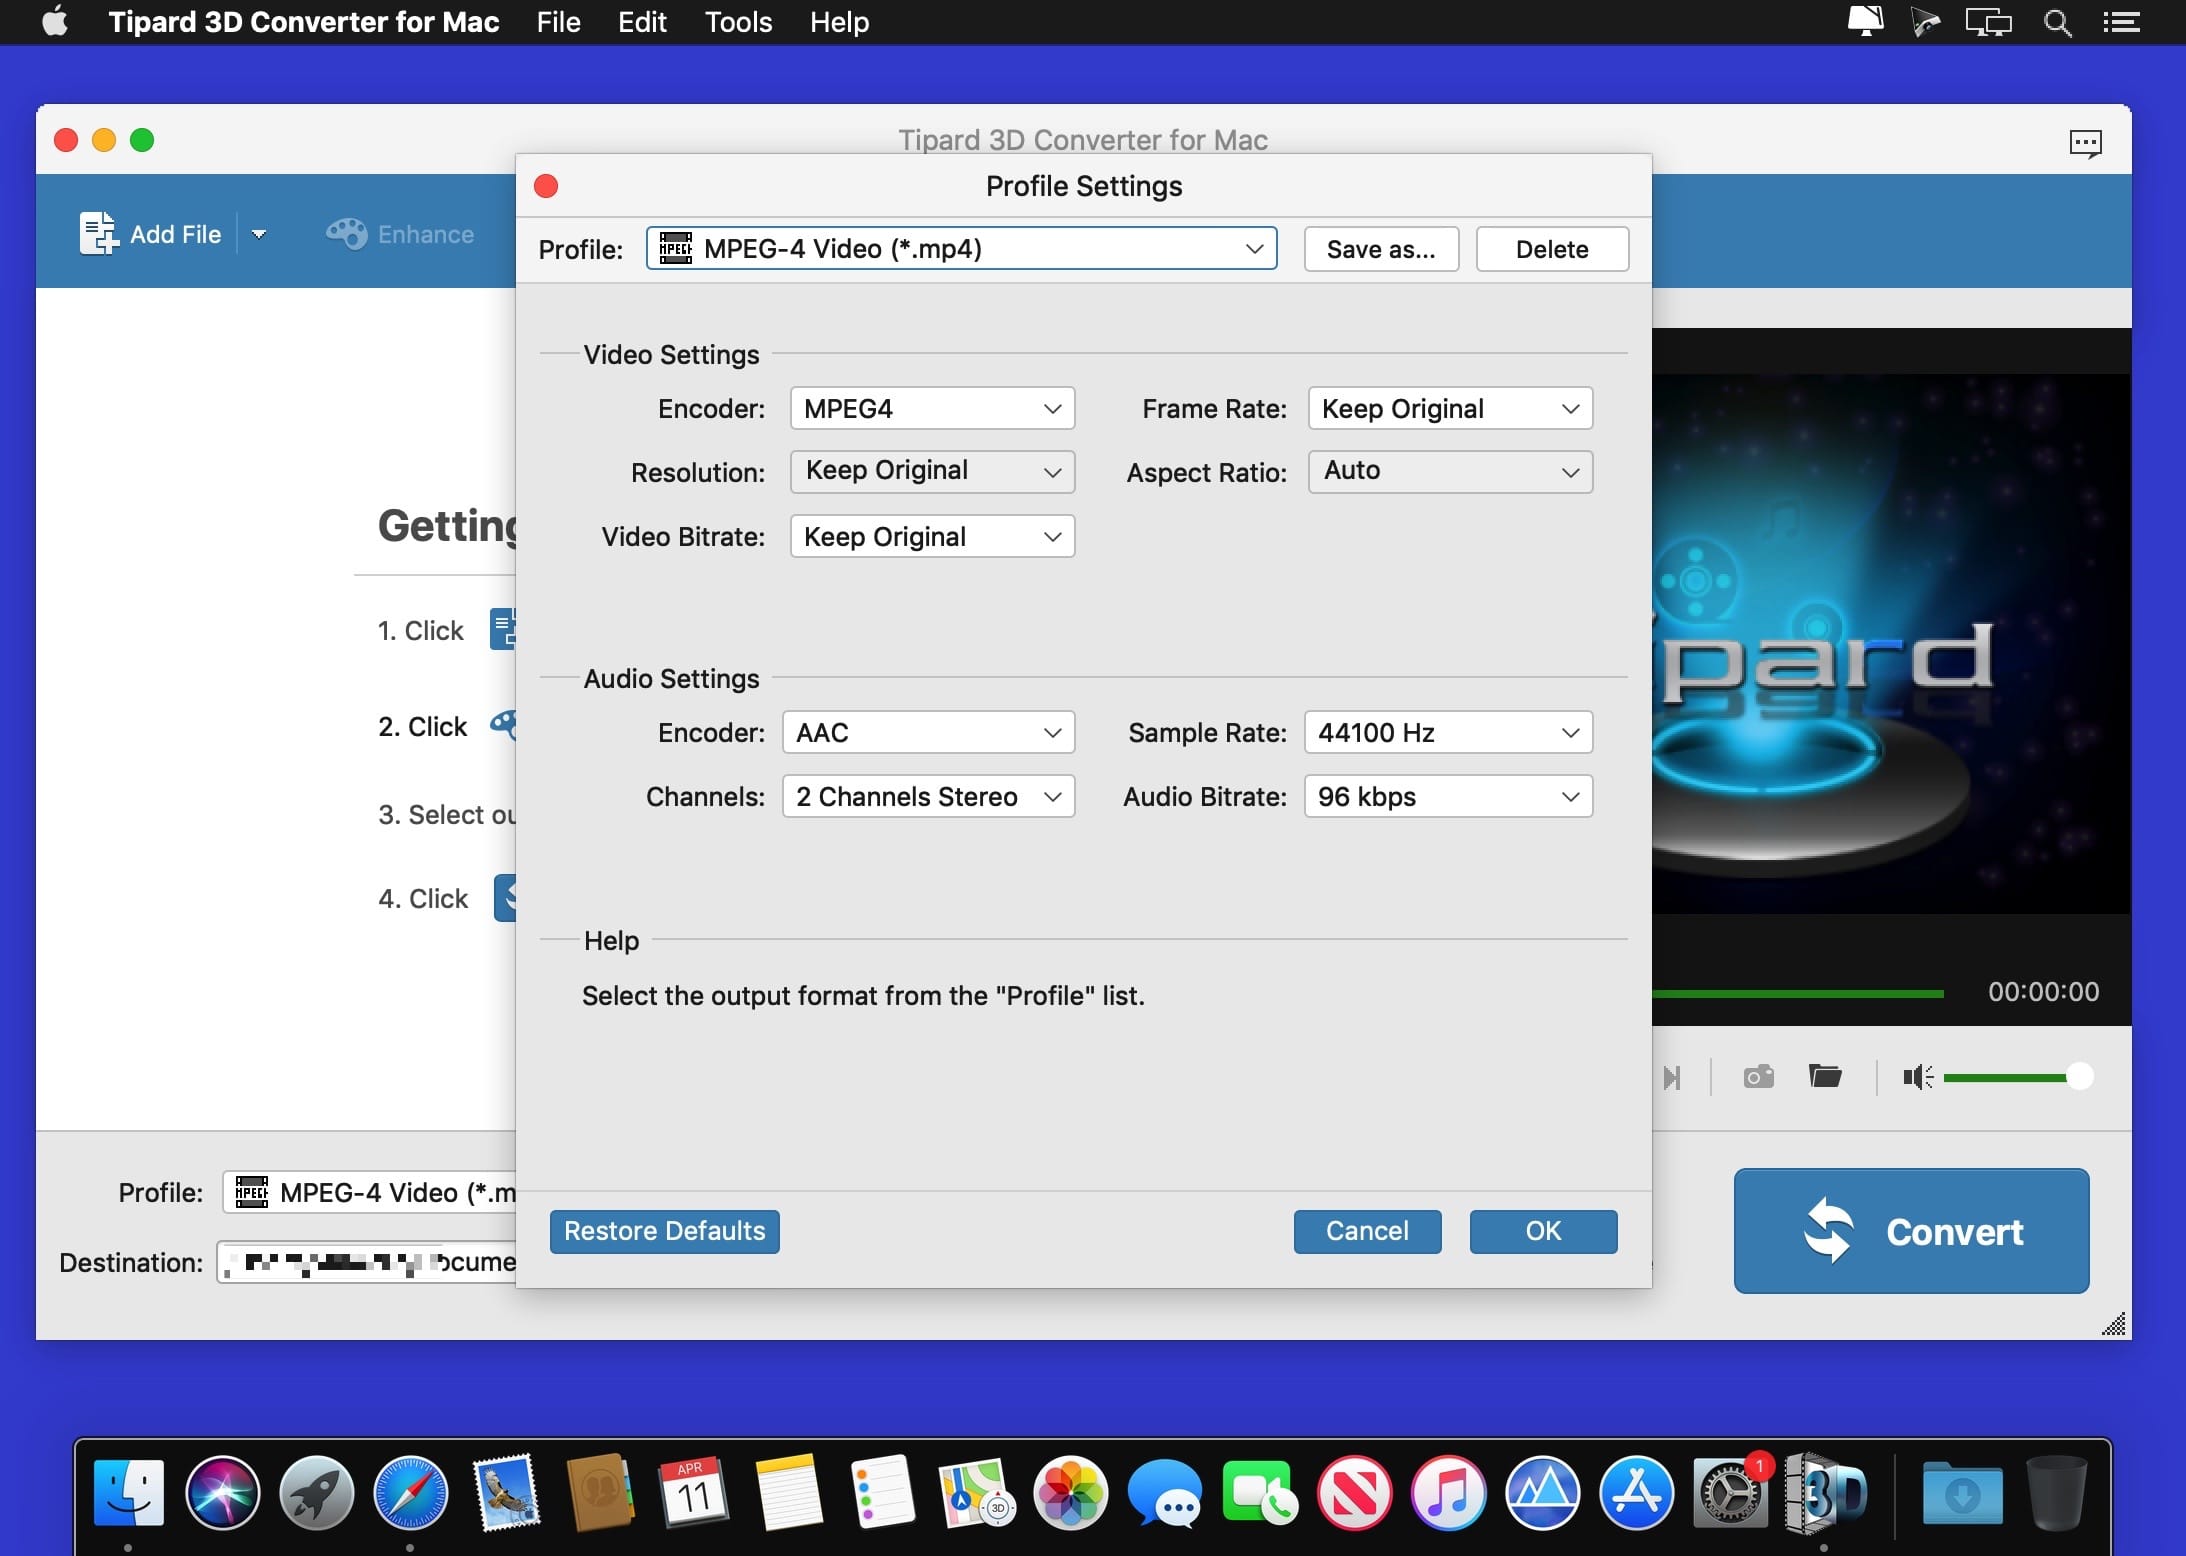This screenshot has width=2186, height=1556.
Task: Click the next frame playback icon
Action: (x=1672, y=1077)
